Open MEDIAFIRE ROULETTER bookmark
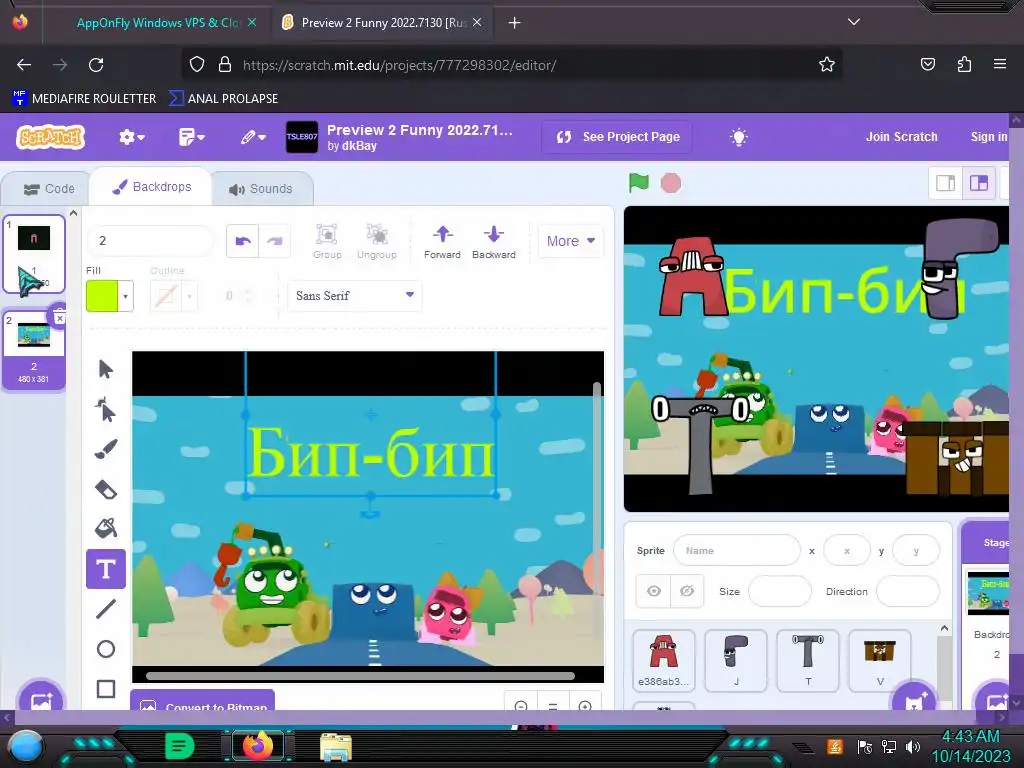Screen dimensions: 1024x768 coord(84,99)
